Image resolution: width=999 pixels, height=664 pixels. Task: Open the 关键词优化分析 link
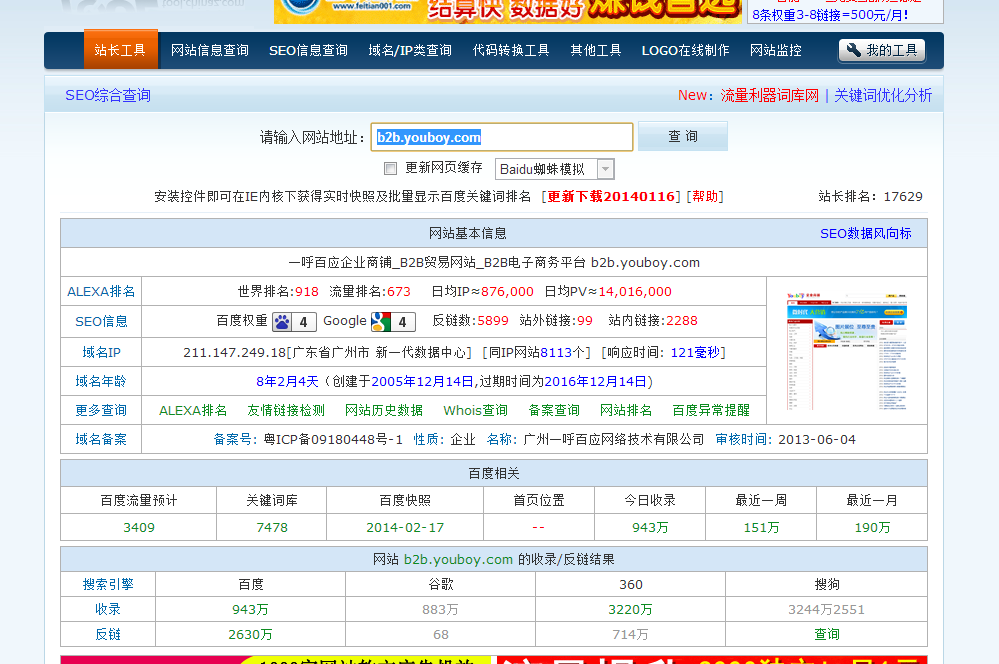(883, 95)
